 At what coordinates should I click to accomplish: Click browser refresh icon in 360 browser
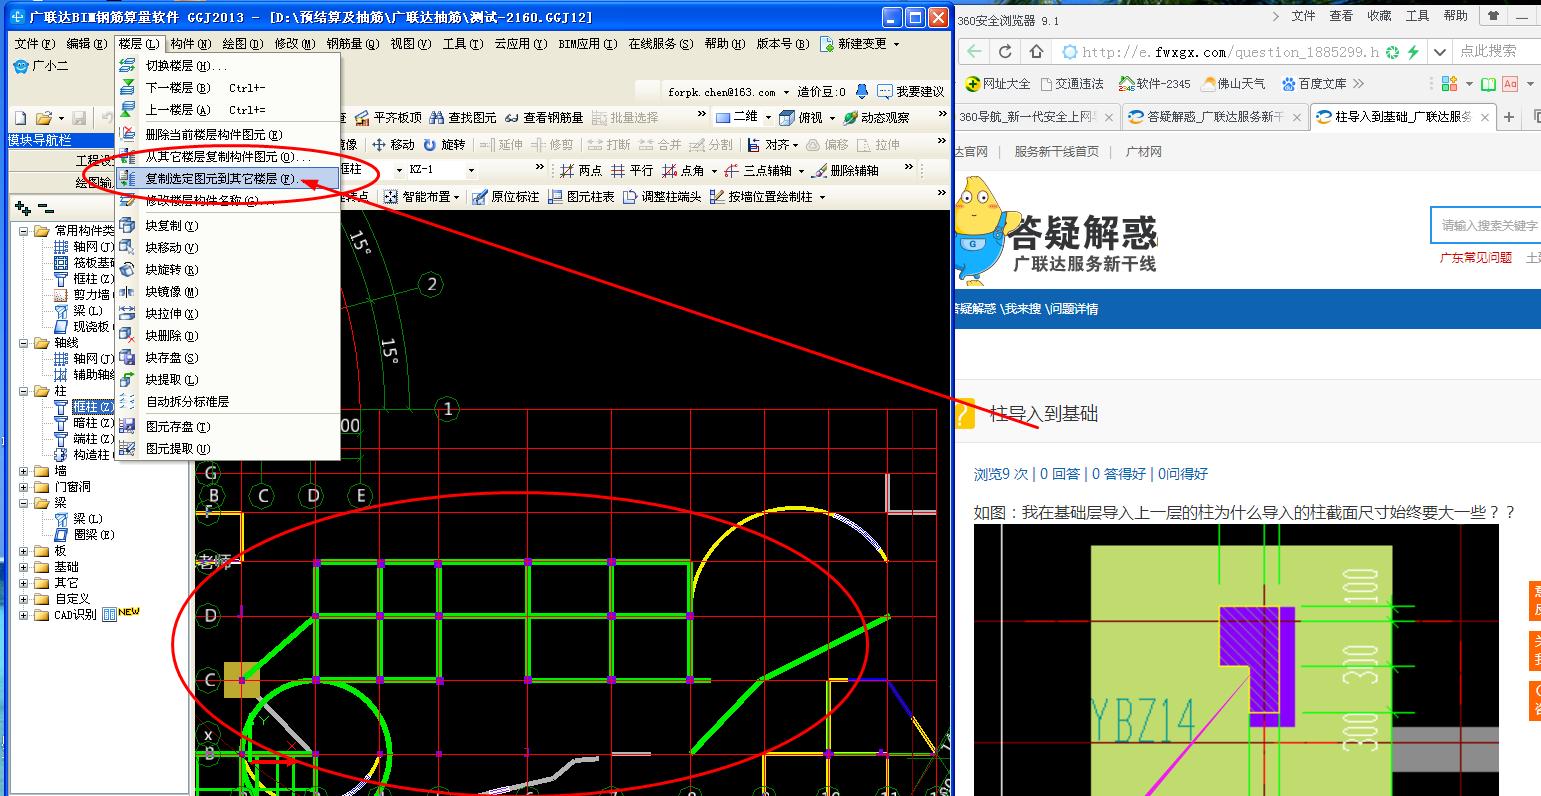point(1006,52)
